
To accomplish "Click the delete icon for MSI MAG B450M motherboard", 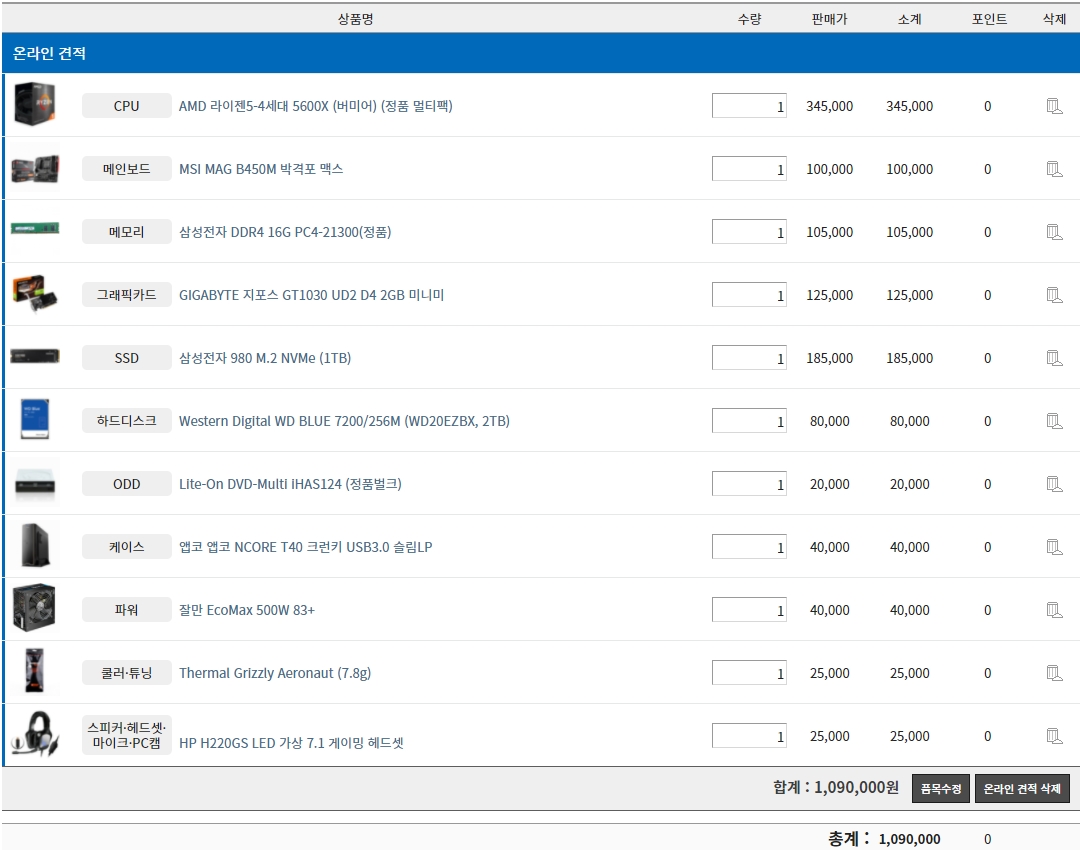I will (1054, 169).
